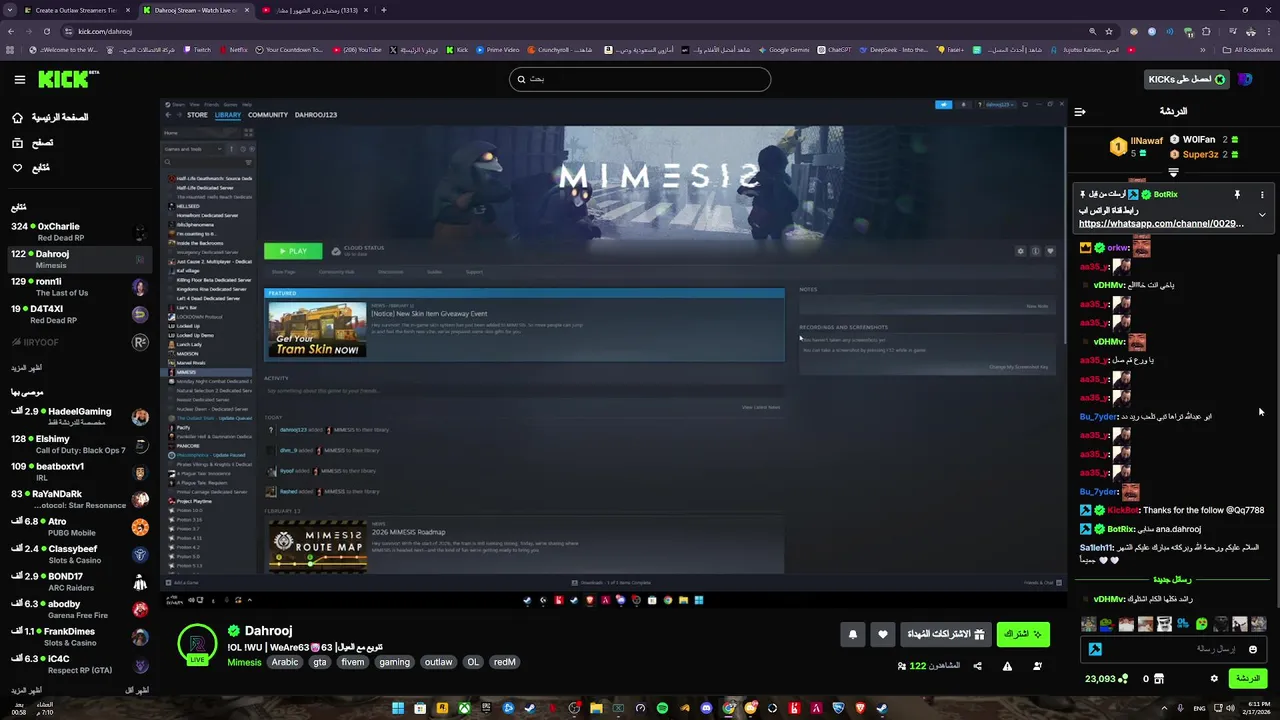Open the home page sidebar link
Image resolution: width=1280 pixels, height=720 pixels.
[x=51, y=117]
